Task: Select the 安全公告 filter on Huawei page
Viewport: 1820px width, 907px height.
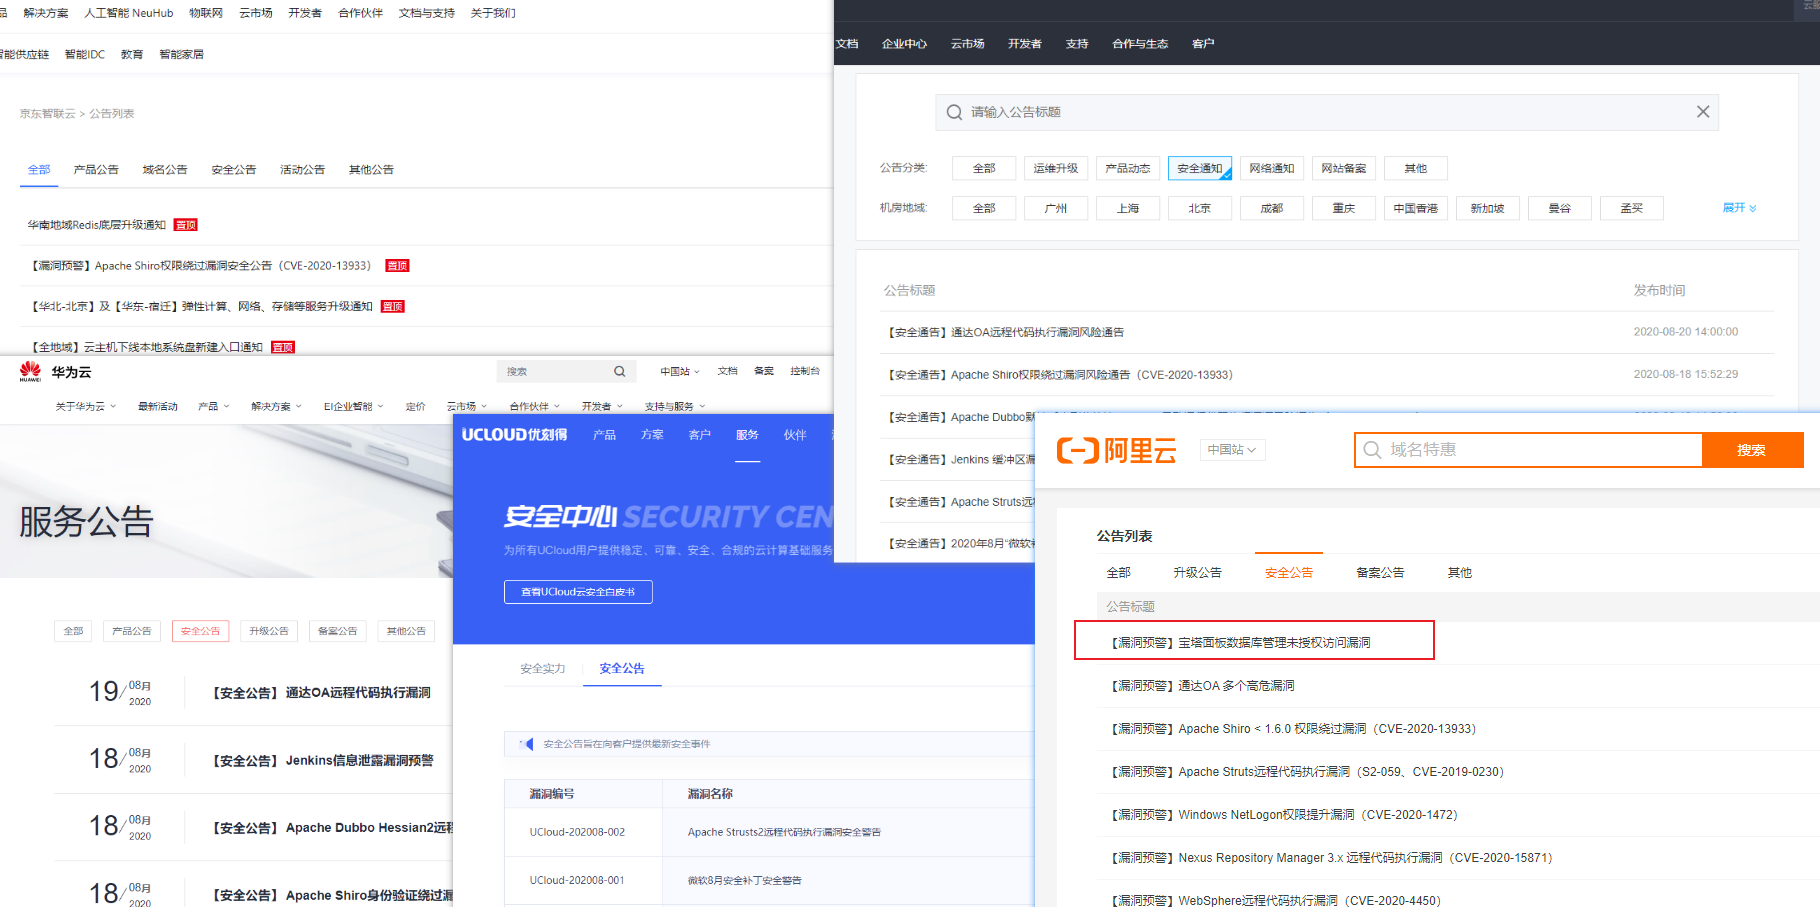Action: [x=200, y=631]
